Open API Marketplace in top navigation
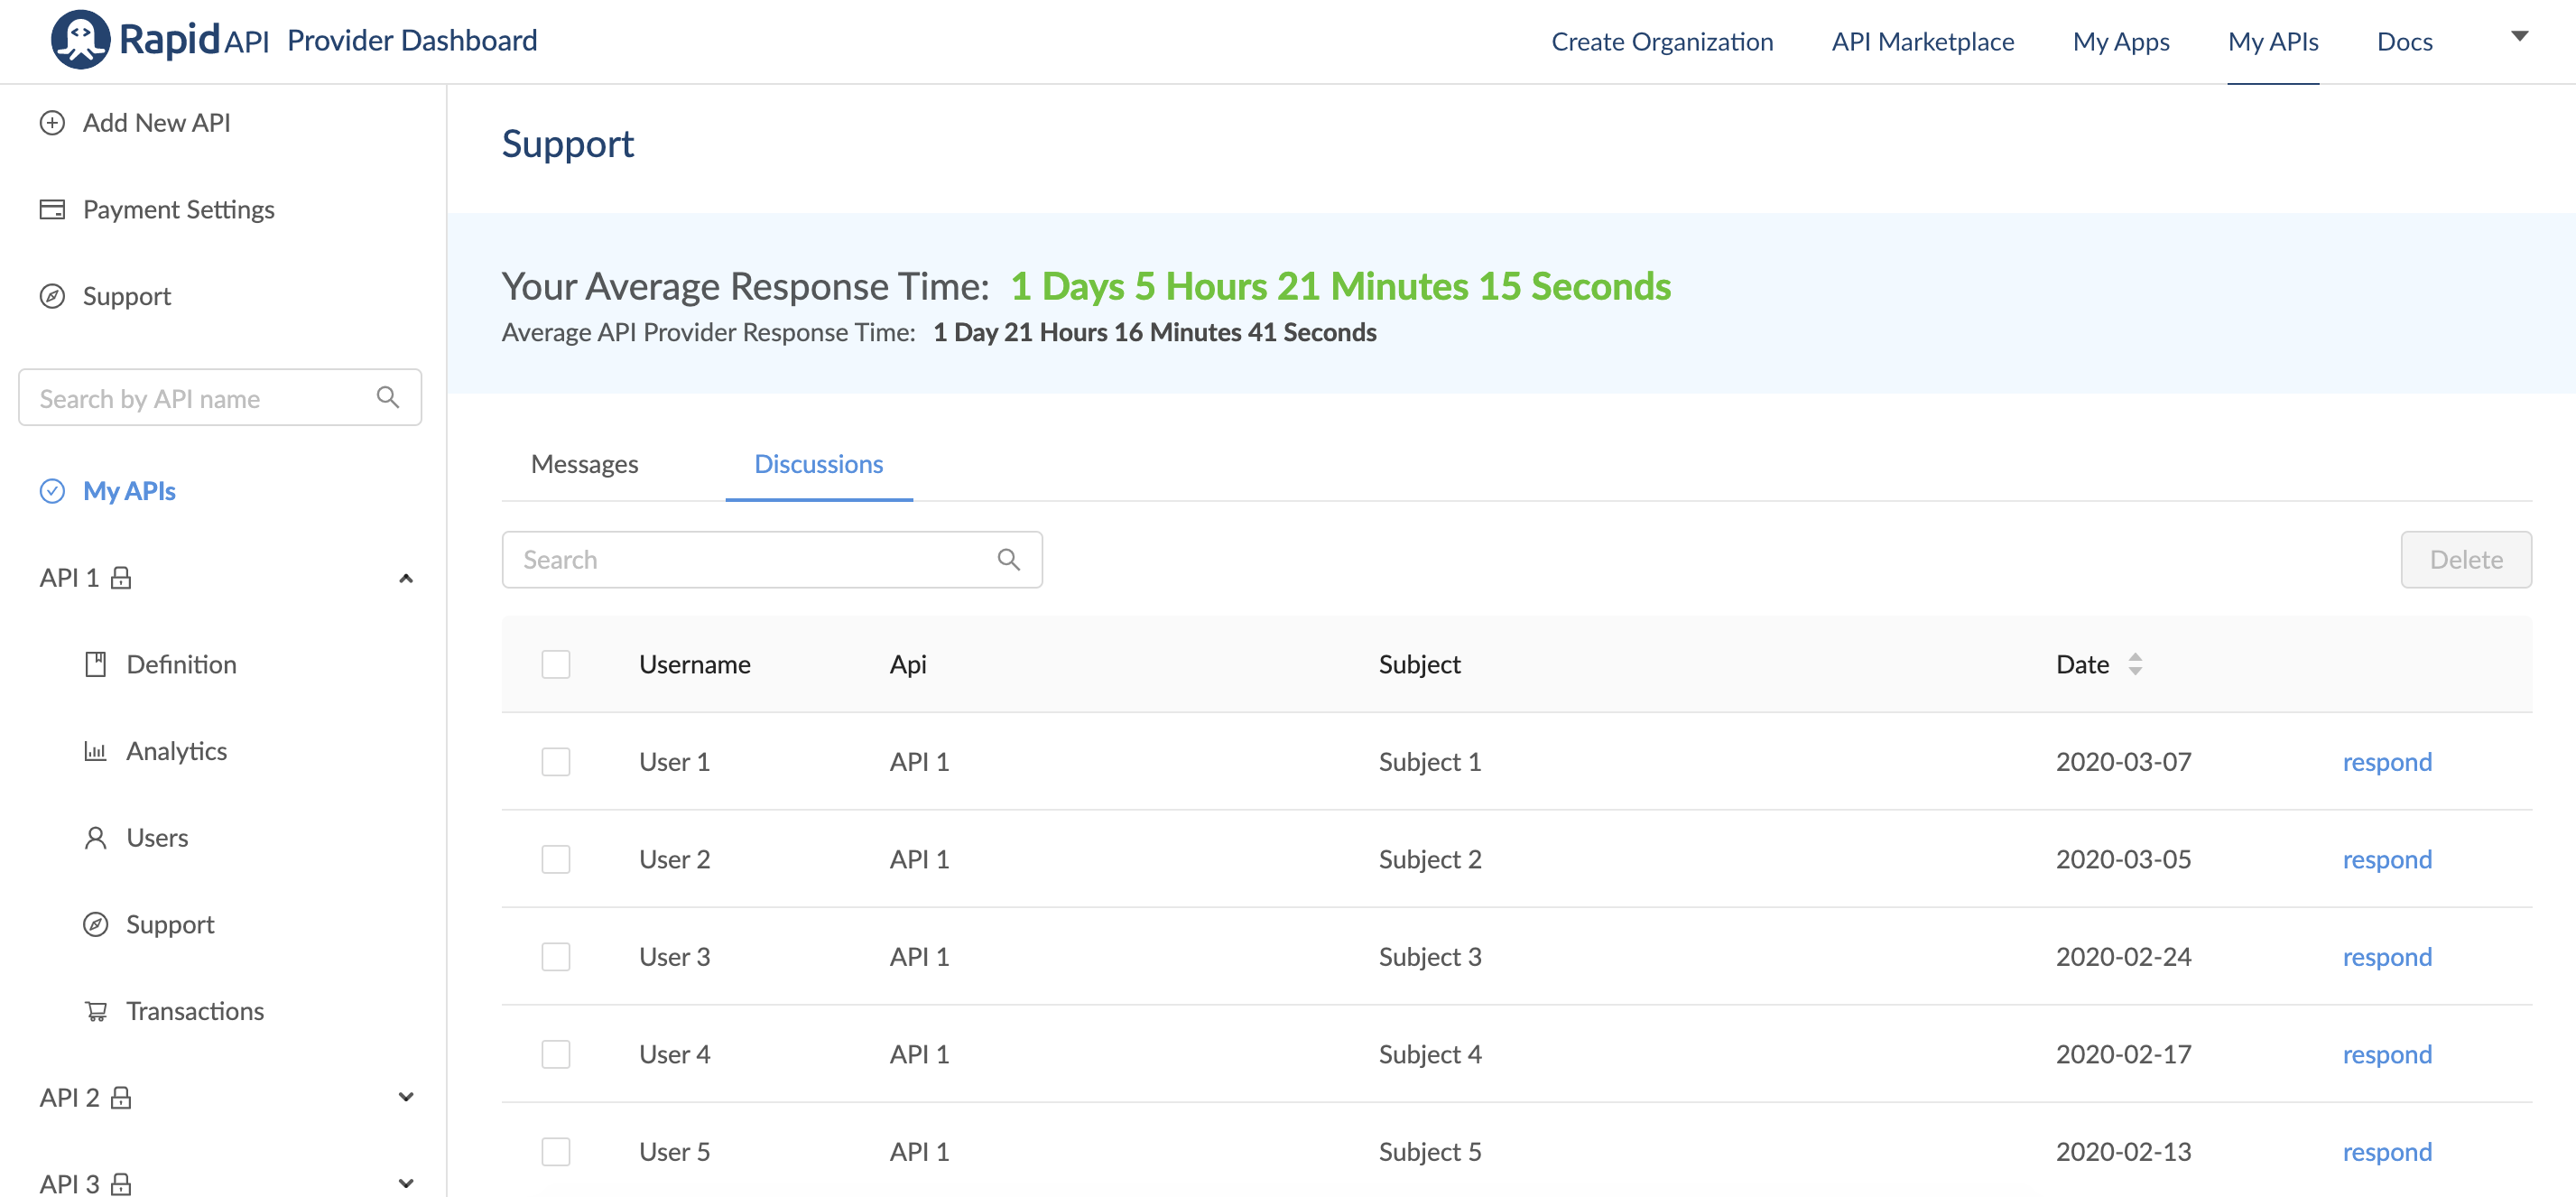The height and width of the screenshot is (1197, 2576). [1922, 42]
